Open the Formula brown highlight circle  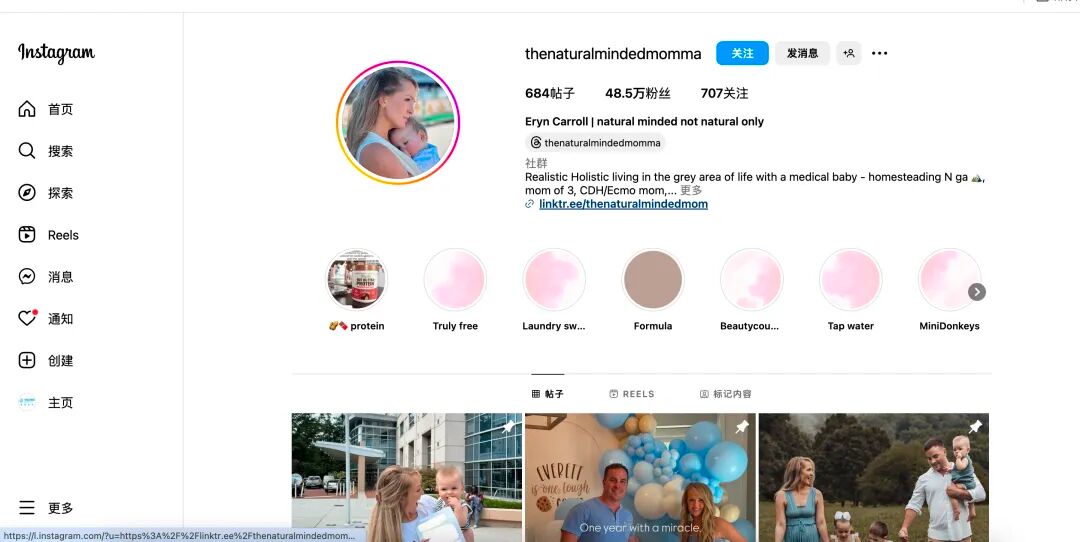[653, 280]
